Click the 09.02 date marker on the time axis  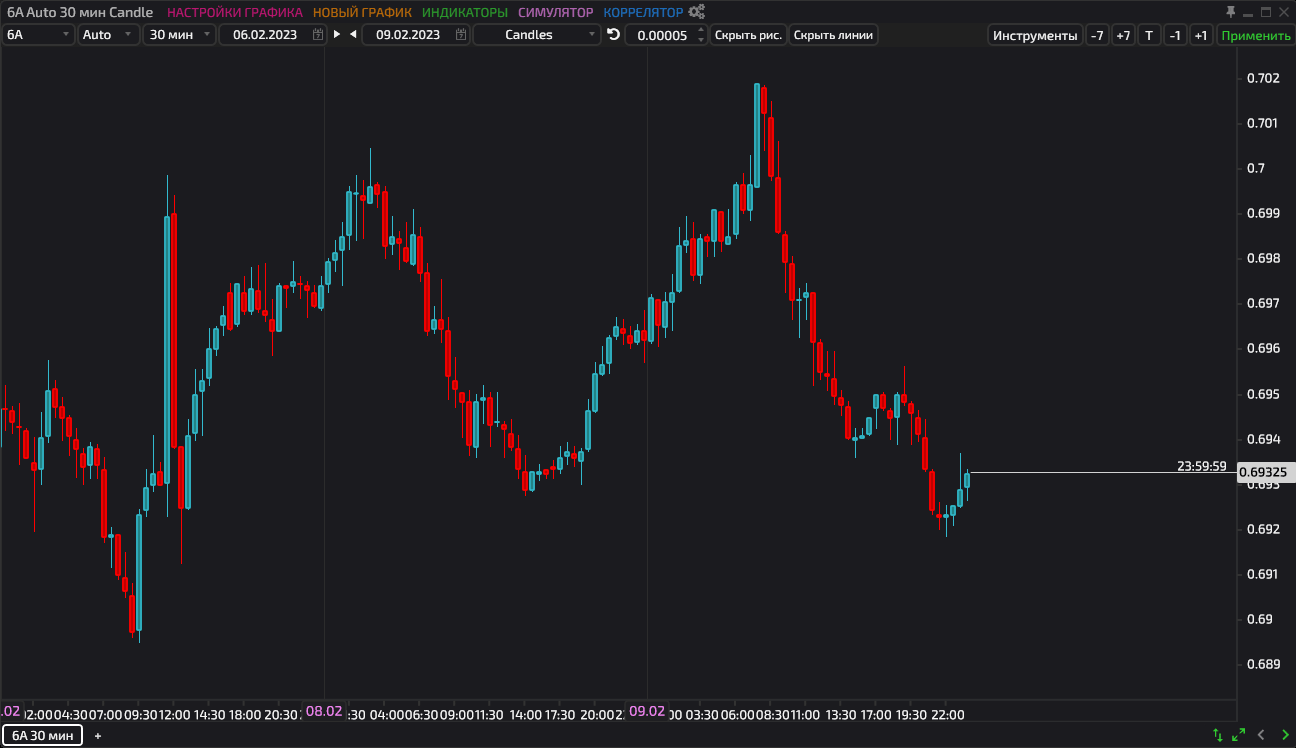[x=647, y=711]
